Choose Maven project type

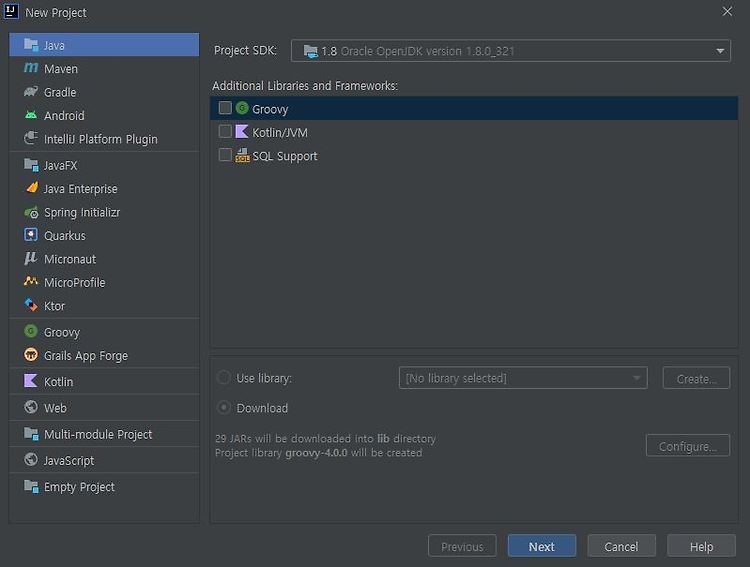pyautogui.click(x=104, y=68)
